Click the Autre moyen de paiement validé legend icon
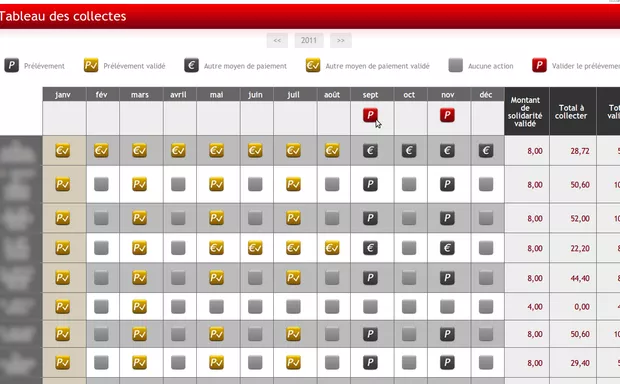 coord(313,65)
